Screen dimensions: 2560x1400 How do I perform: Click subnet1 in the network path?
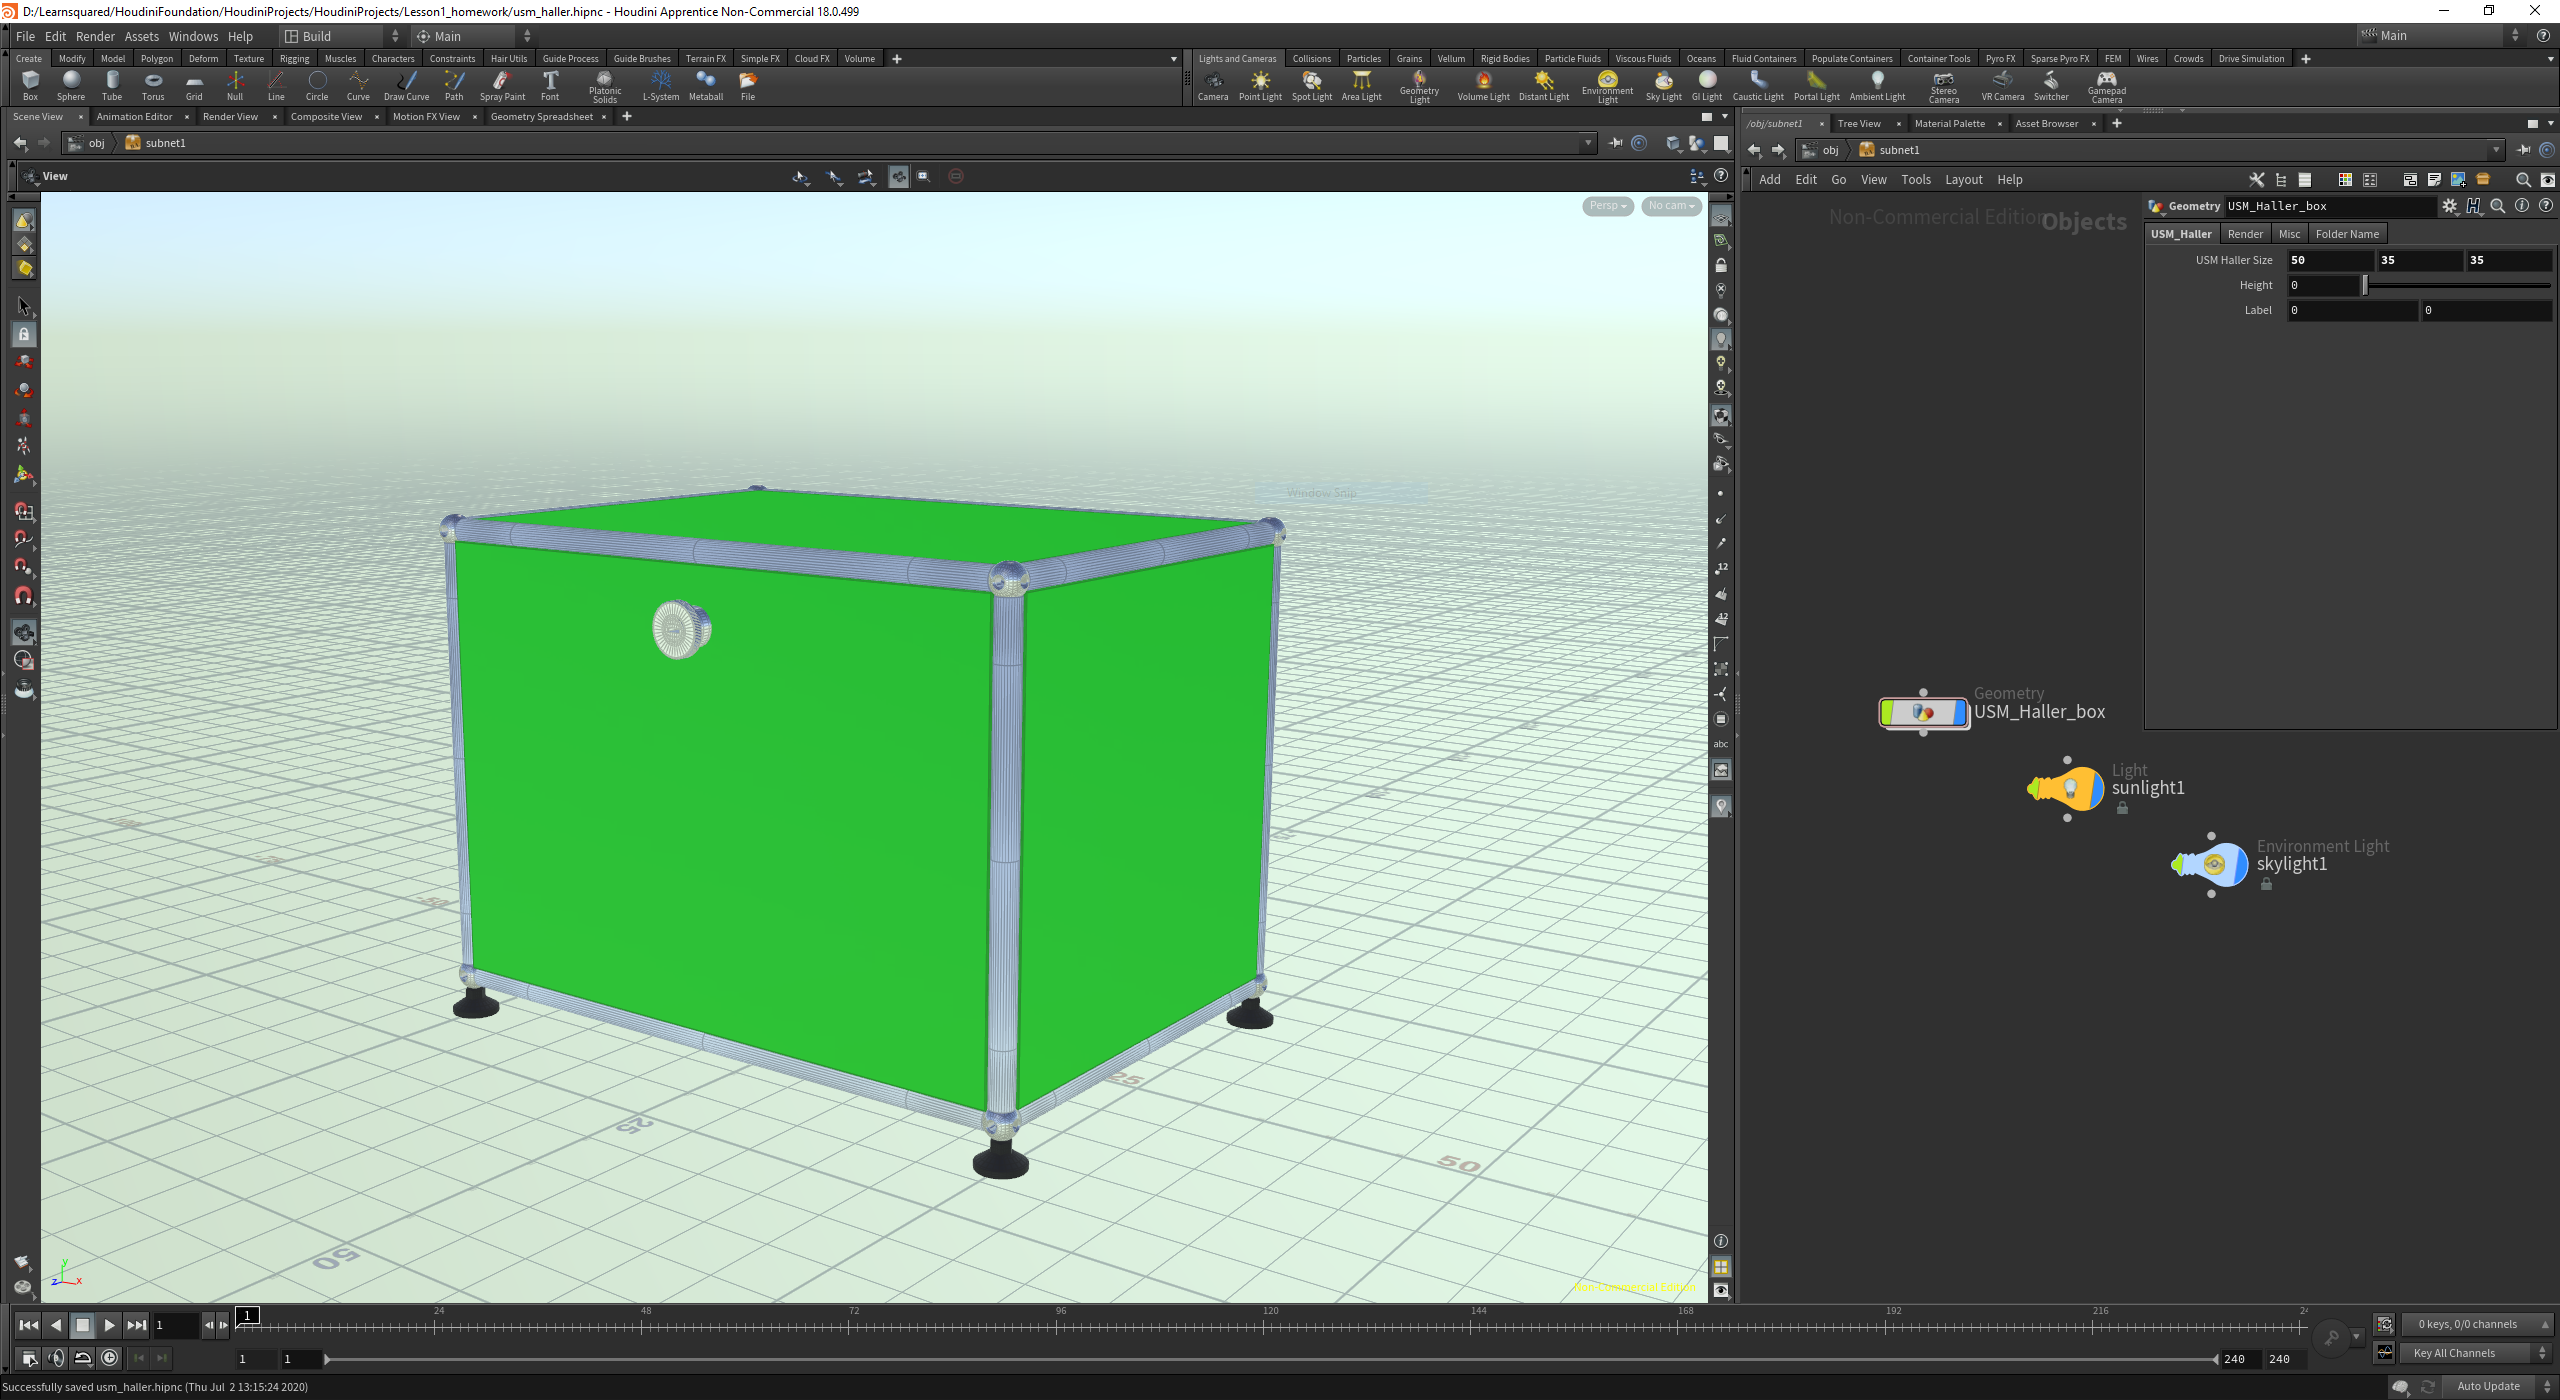[x=1889, y=150]
